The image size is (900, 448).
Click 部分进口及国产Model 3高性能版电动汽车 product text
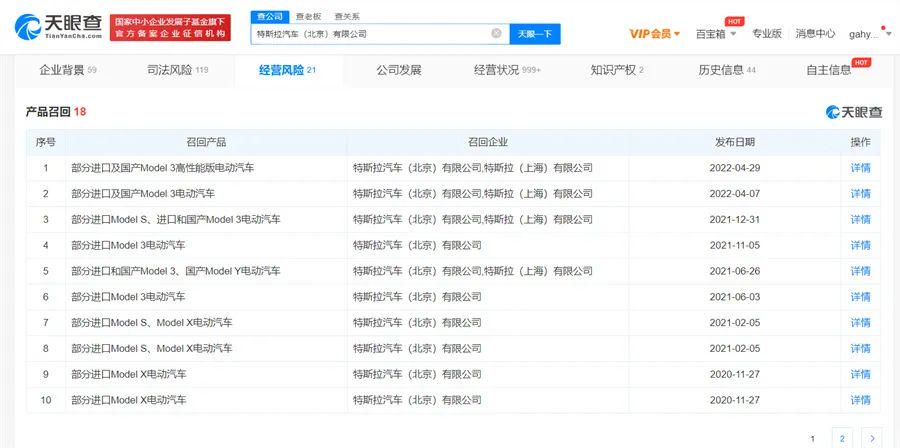(162, 168)
